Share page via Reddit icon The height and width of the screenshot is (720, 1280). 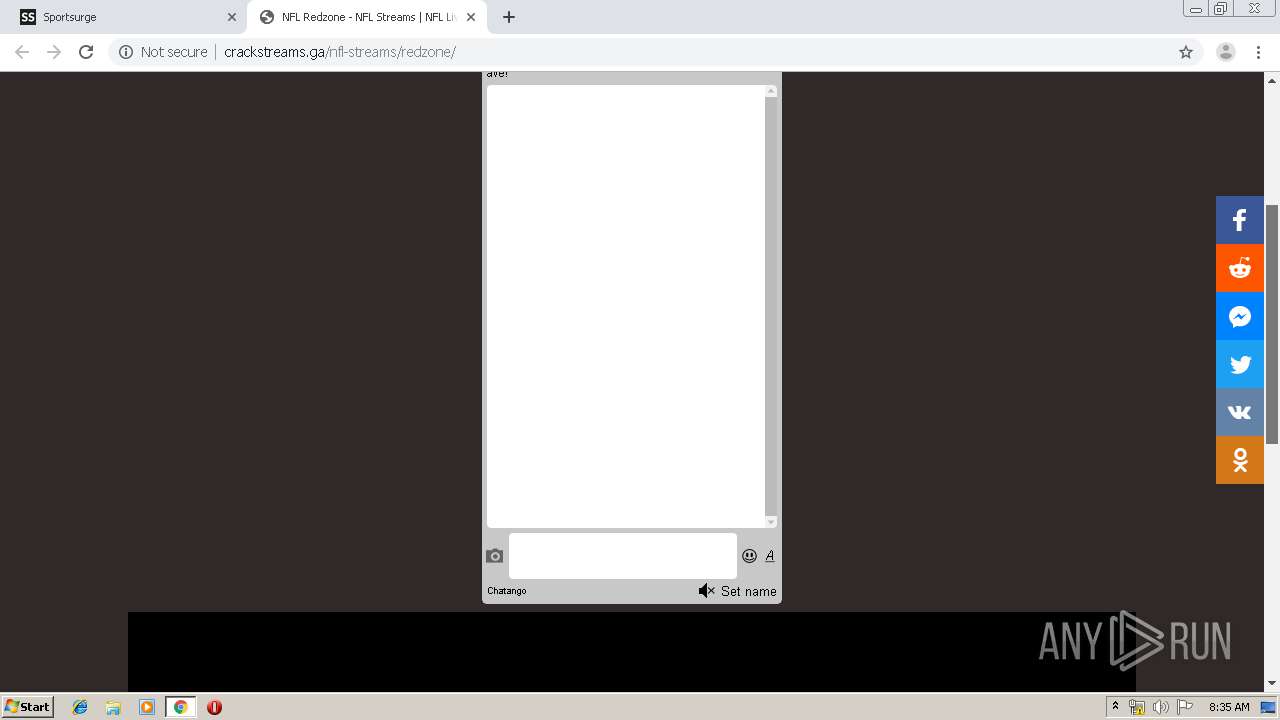(1240, 268)
